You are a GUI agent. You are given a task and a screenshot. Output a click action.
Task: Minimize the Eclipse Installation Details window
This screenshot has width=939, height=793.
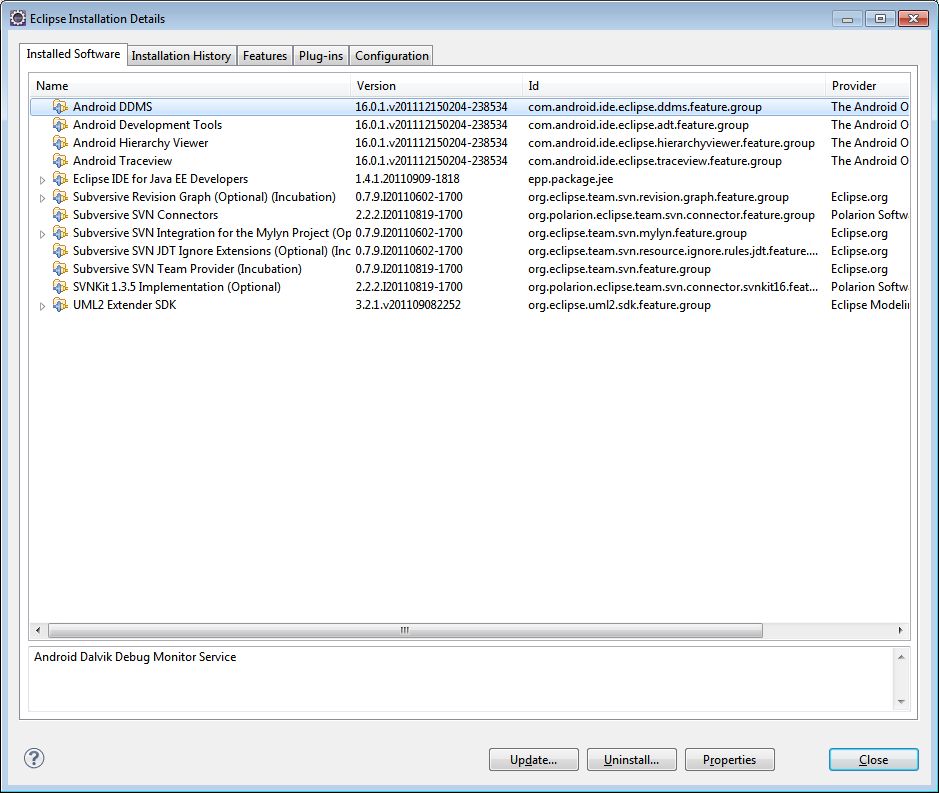coord(847,19)
